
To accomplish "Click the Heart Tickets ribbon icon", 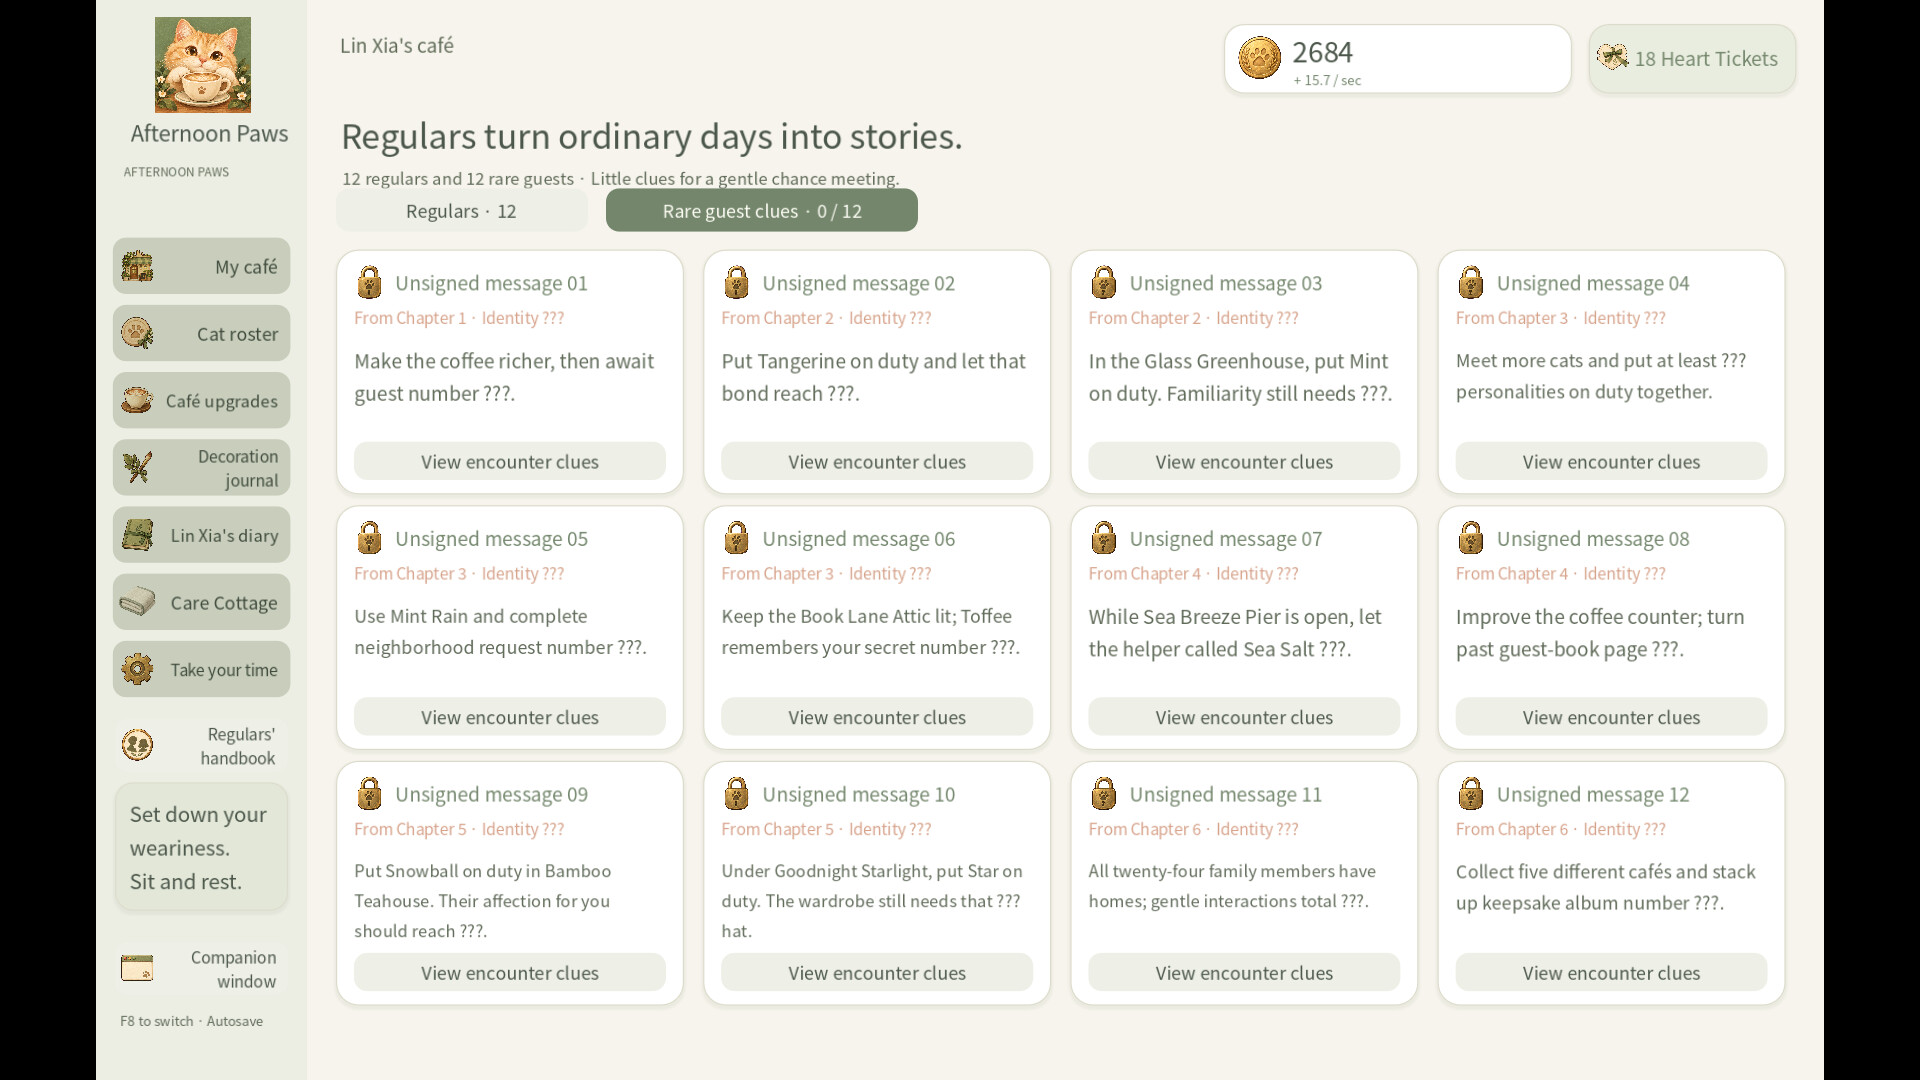I will (x=1612, y=57).
